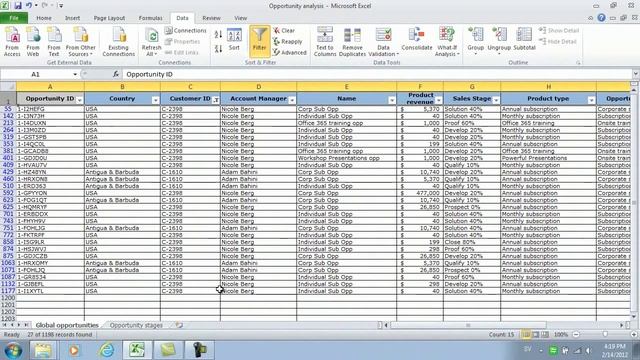640x360 pixels.
Task: Click the horizontal scrollbar
Action: coord(468,325)
